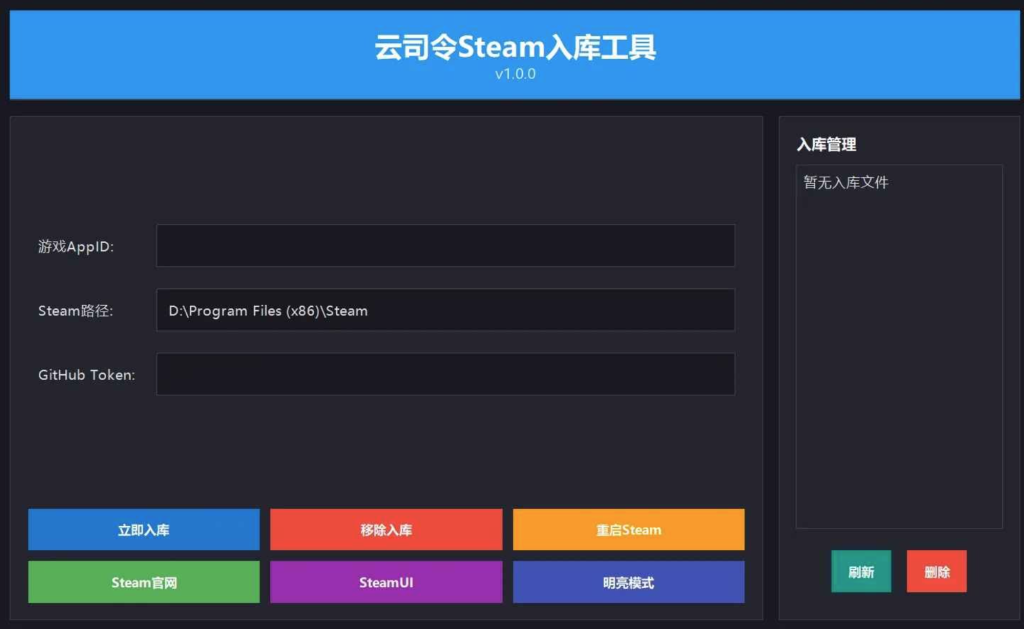
Task: Click the v1.0.0 version label
Action: tap(514, 73)
